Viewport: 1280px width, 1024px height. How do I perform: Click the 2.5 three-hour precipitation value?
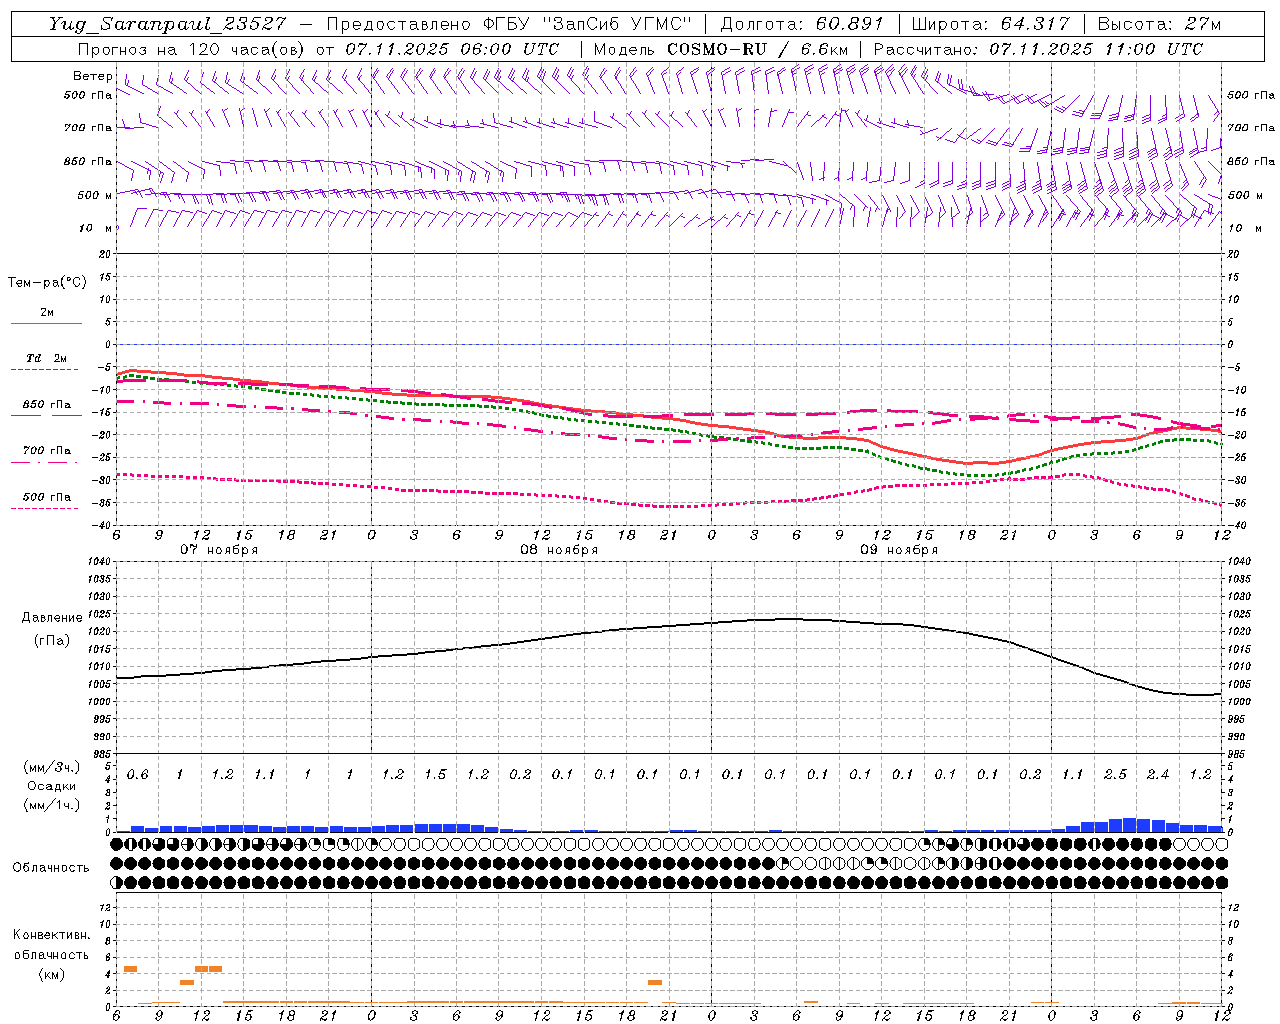1115,775
